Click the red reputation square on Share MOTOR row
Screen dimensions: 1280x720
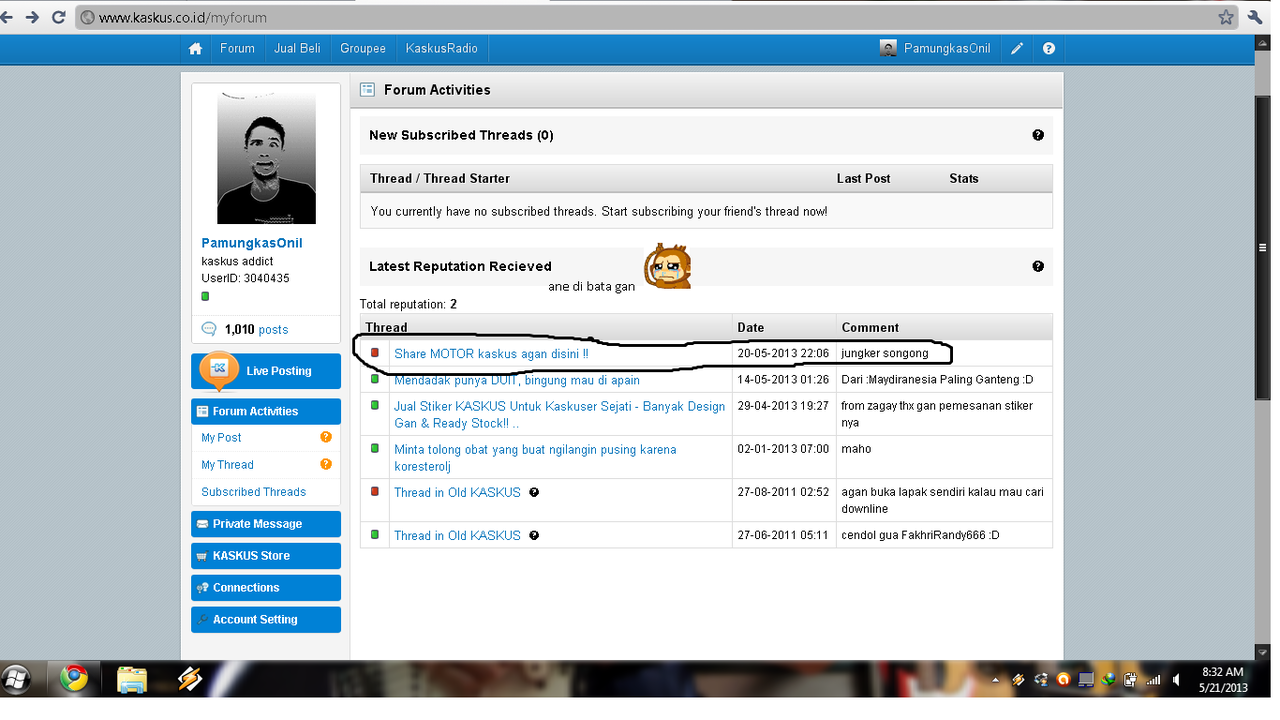click(375, 352)
